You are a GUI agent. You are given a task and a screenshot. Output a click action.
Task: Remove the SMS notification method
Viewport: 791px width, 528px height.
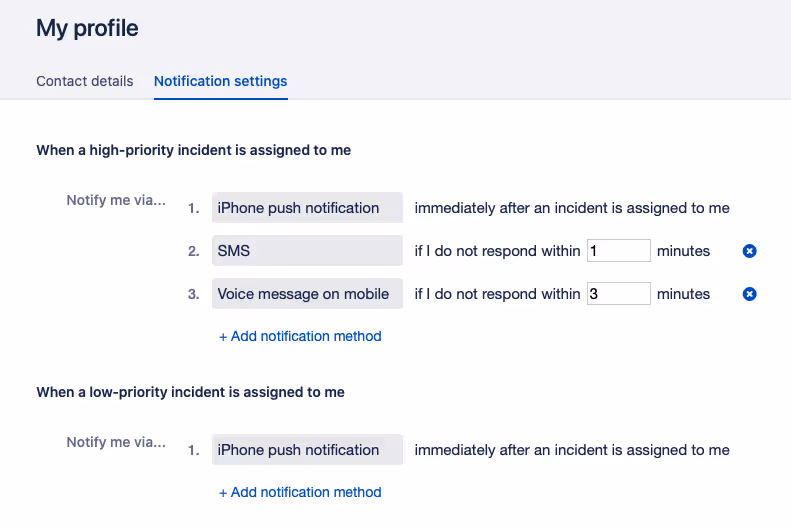[750, 251]
